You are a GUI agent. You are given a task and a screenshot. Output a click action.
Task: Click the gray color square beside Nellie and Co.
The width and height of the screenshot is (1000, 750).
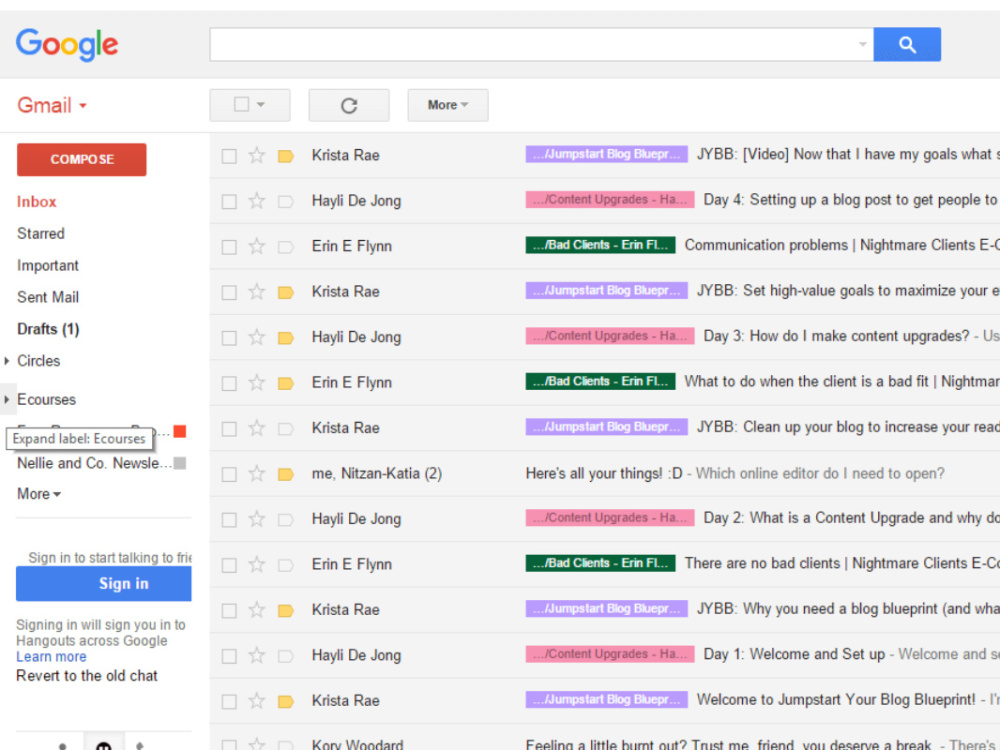click(180, 463)
